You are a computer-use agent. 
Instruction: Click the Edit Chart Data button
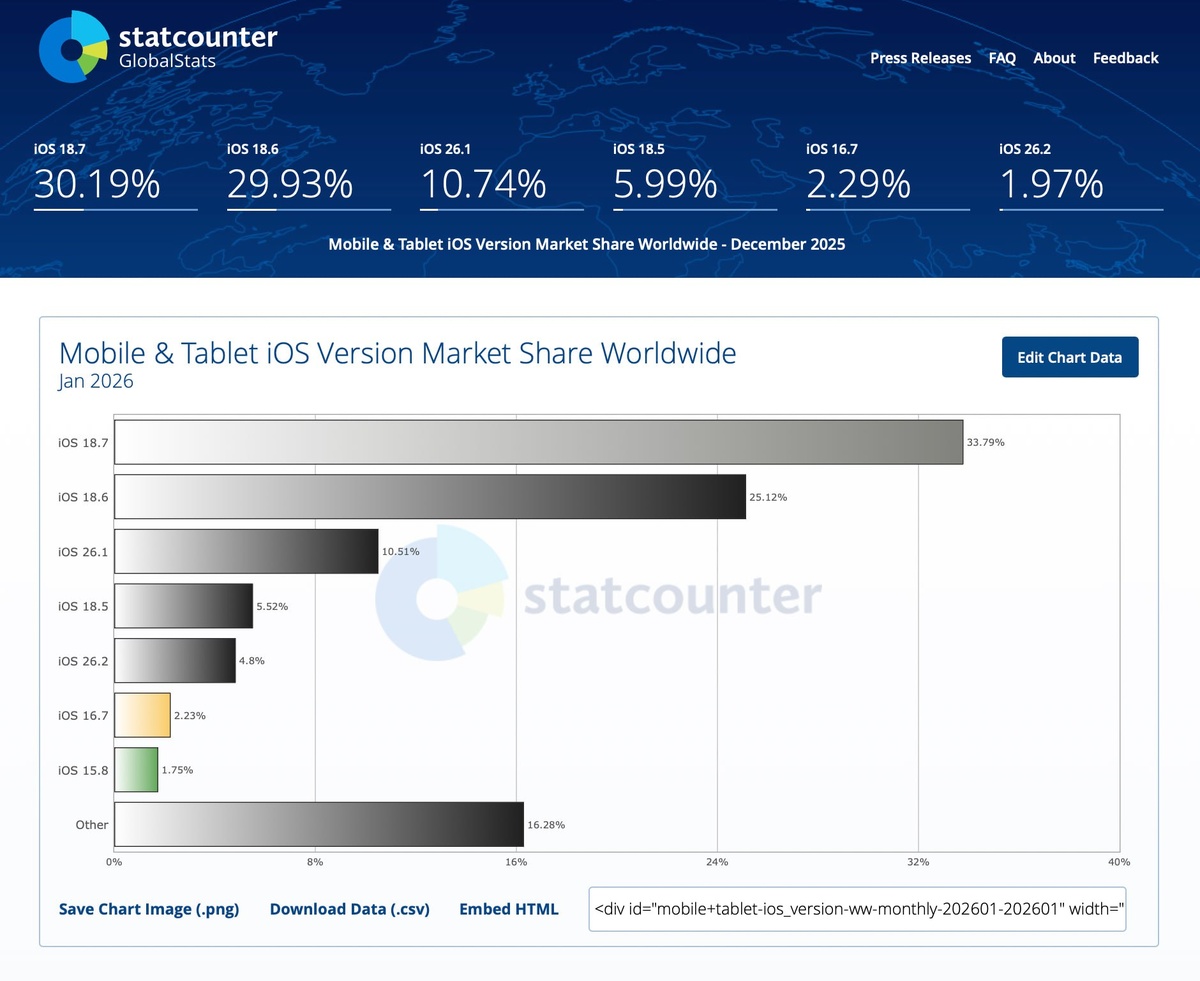(x=1070, y=357)
